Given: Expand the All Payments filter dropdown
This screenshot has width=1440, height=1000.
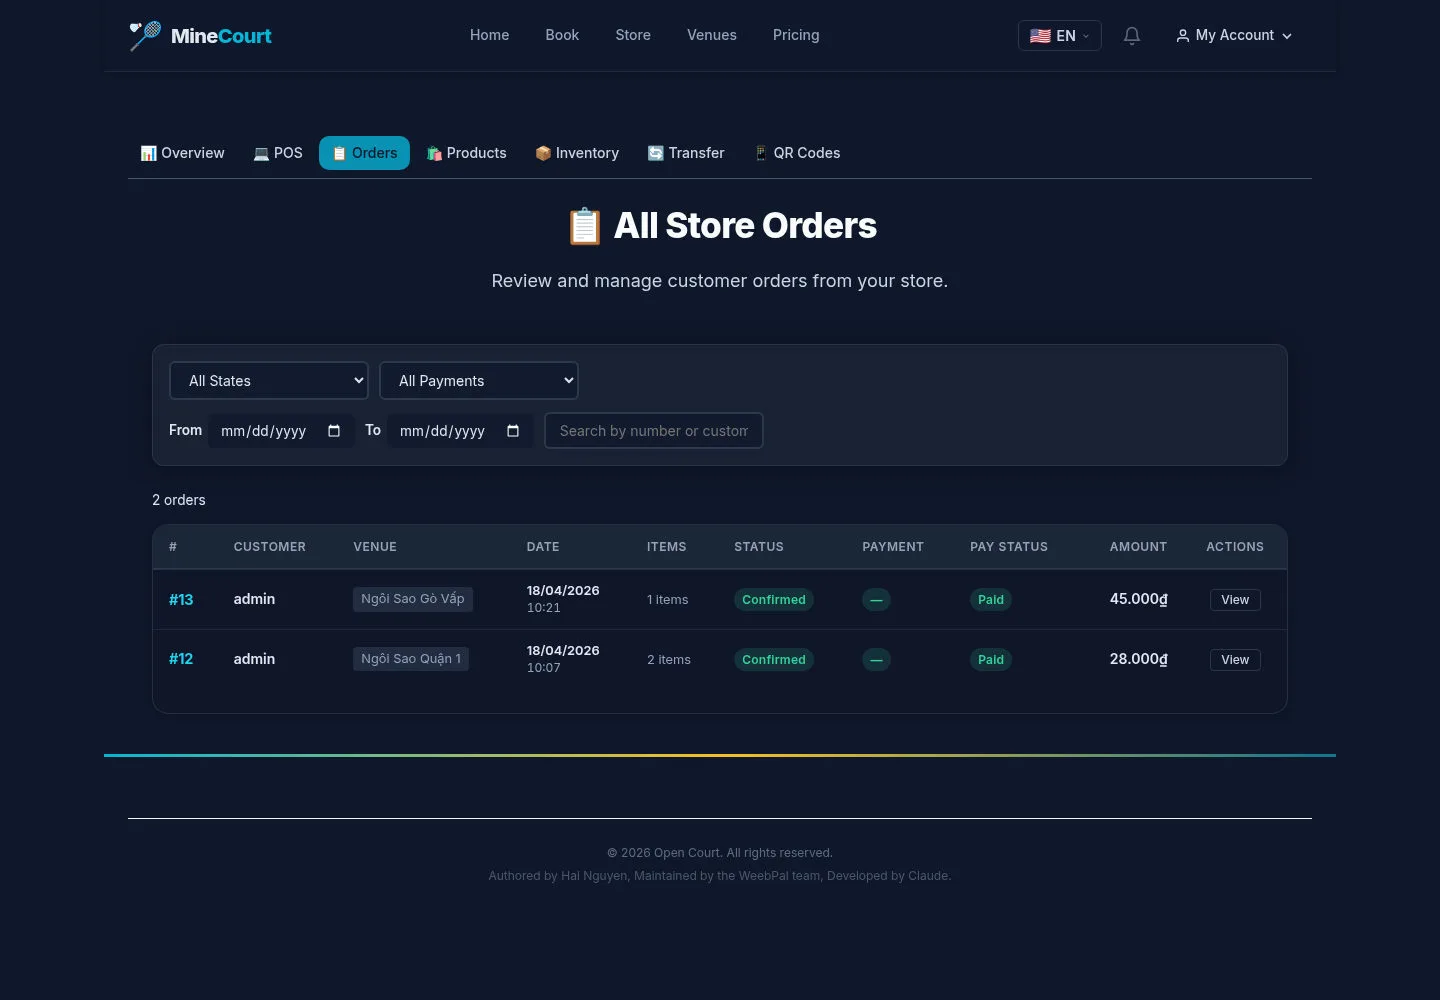Looking at the screenshot, I should click(479, 381).
